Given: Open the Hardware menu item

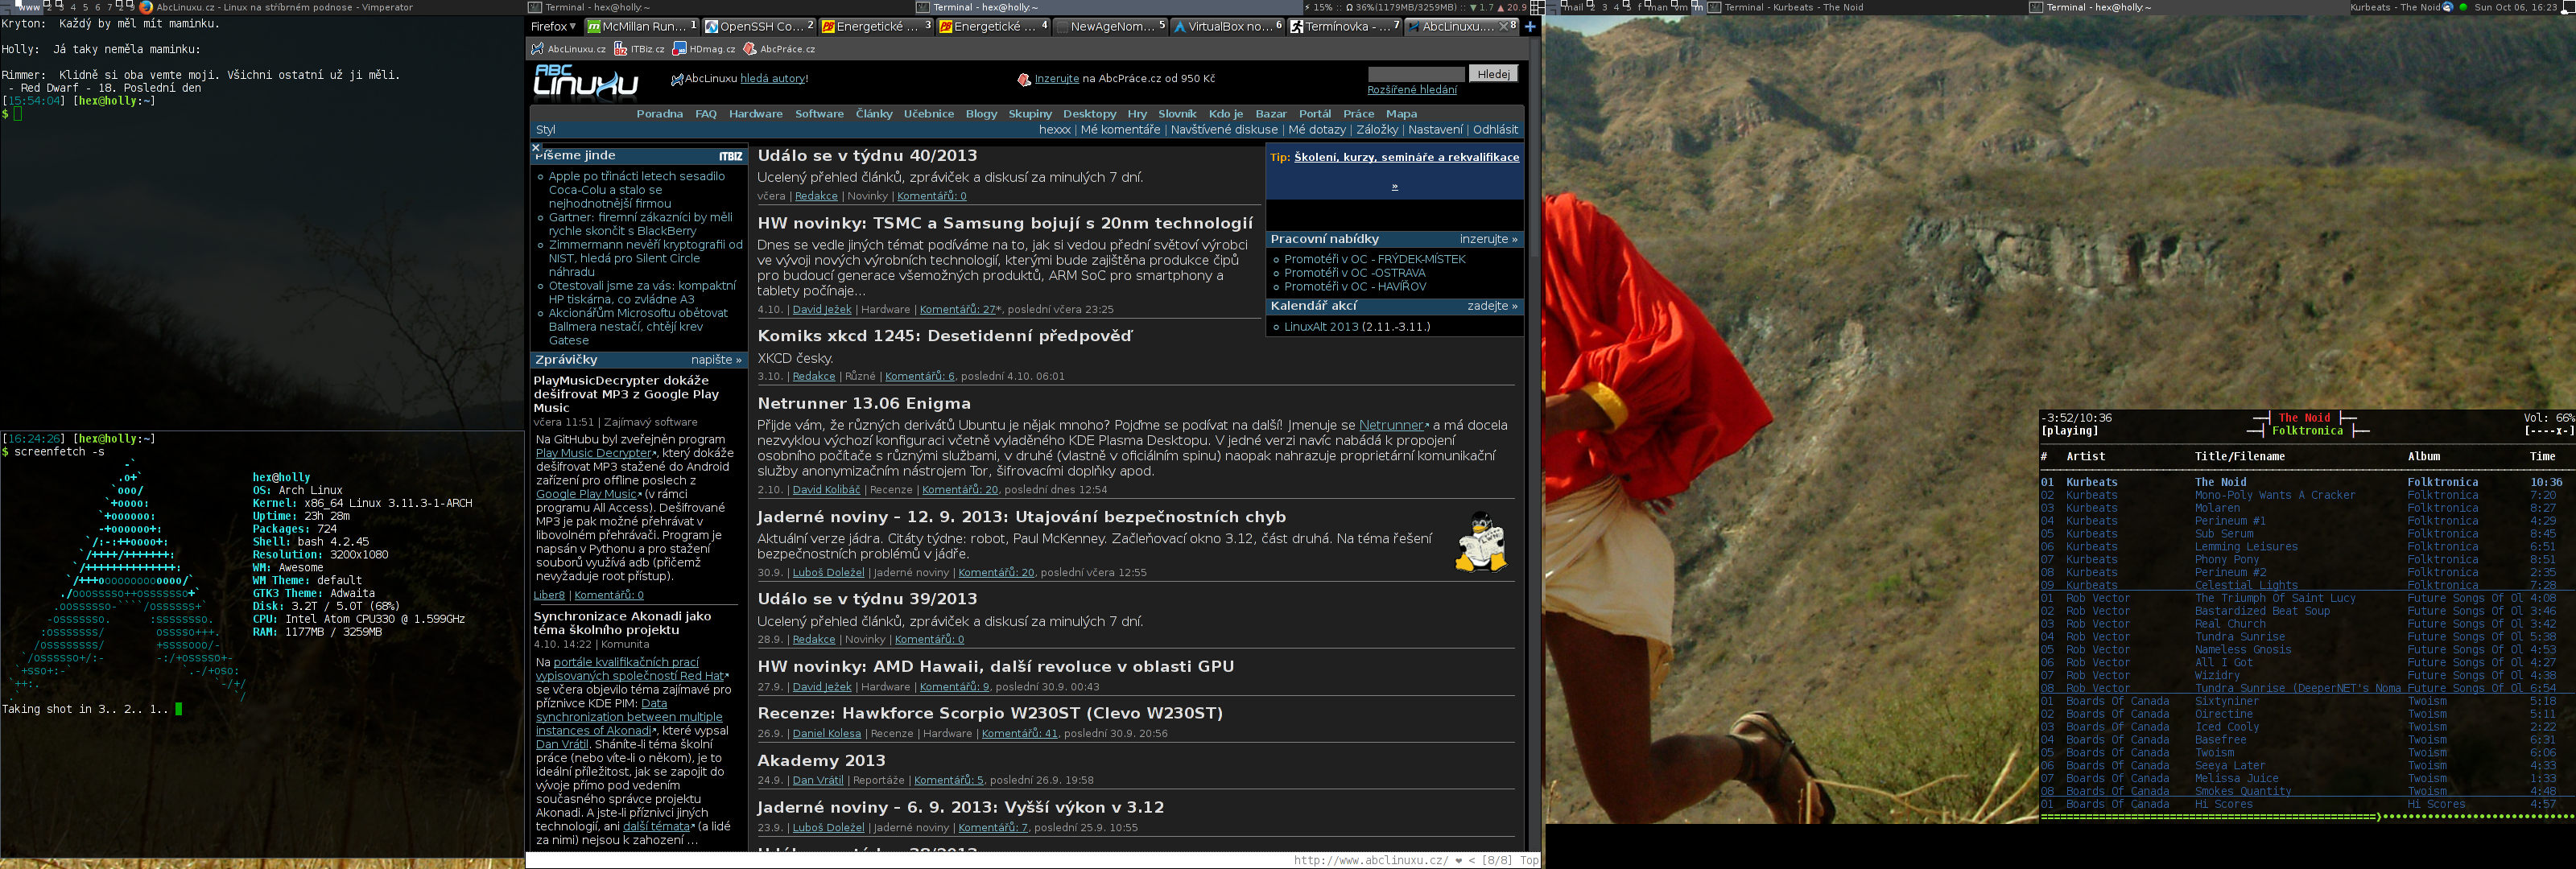Looking at the screenshot, I should [755, 114].
